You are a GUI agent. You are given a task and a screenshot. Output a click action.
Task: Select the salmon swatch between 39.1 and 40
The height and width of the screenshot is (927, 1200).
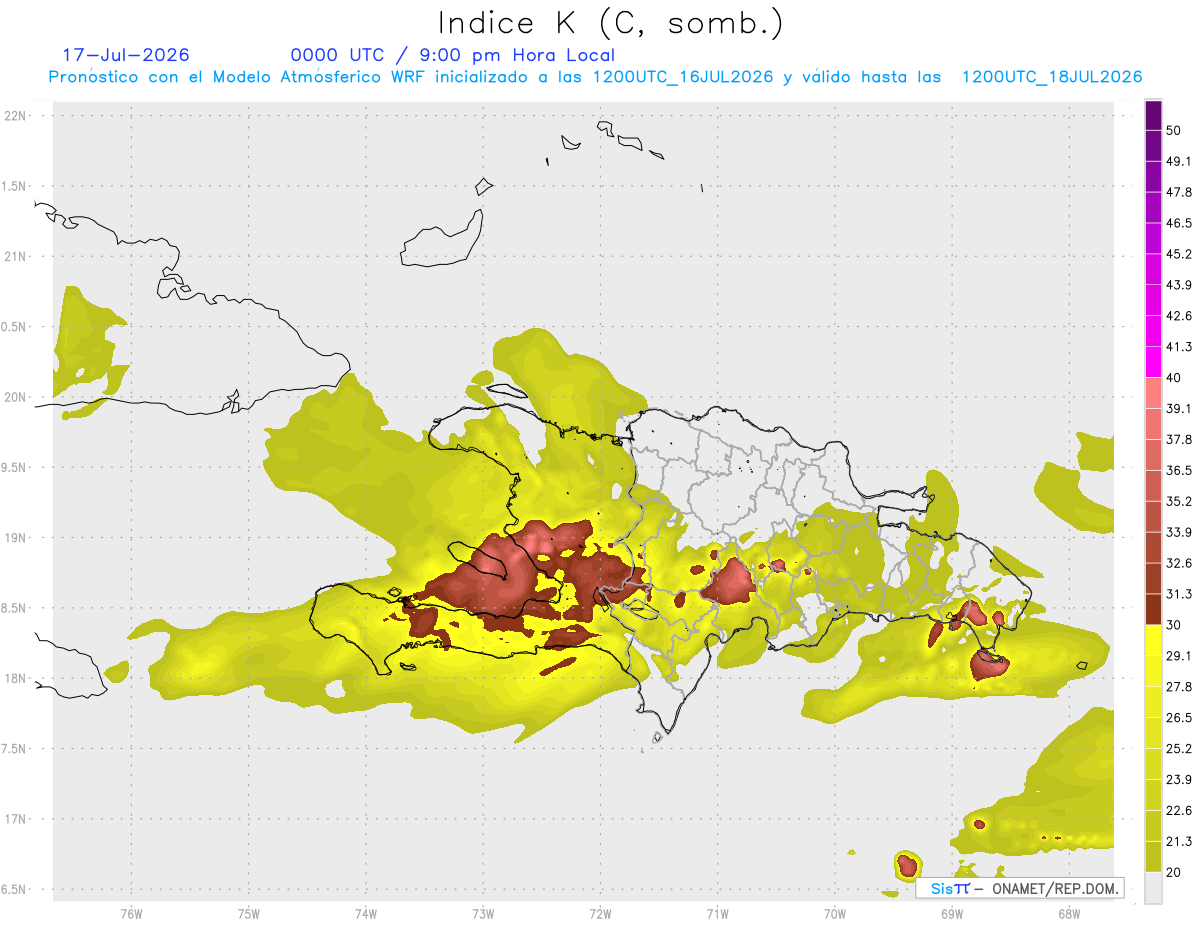point(1153,393)
